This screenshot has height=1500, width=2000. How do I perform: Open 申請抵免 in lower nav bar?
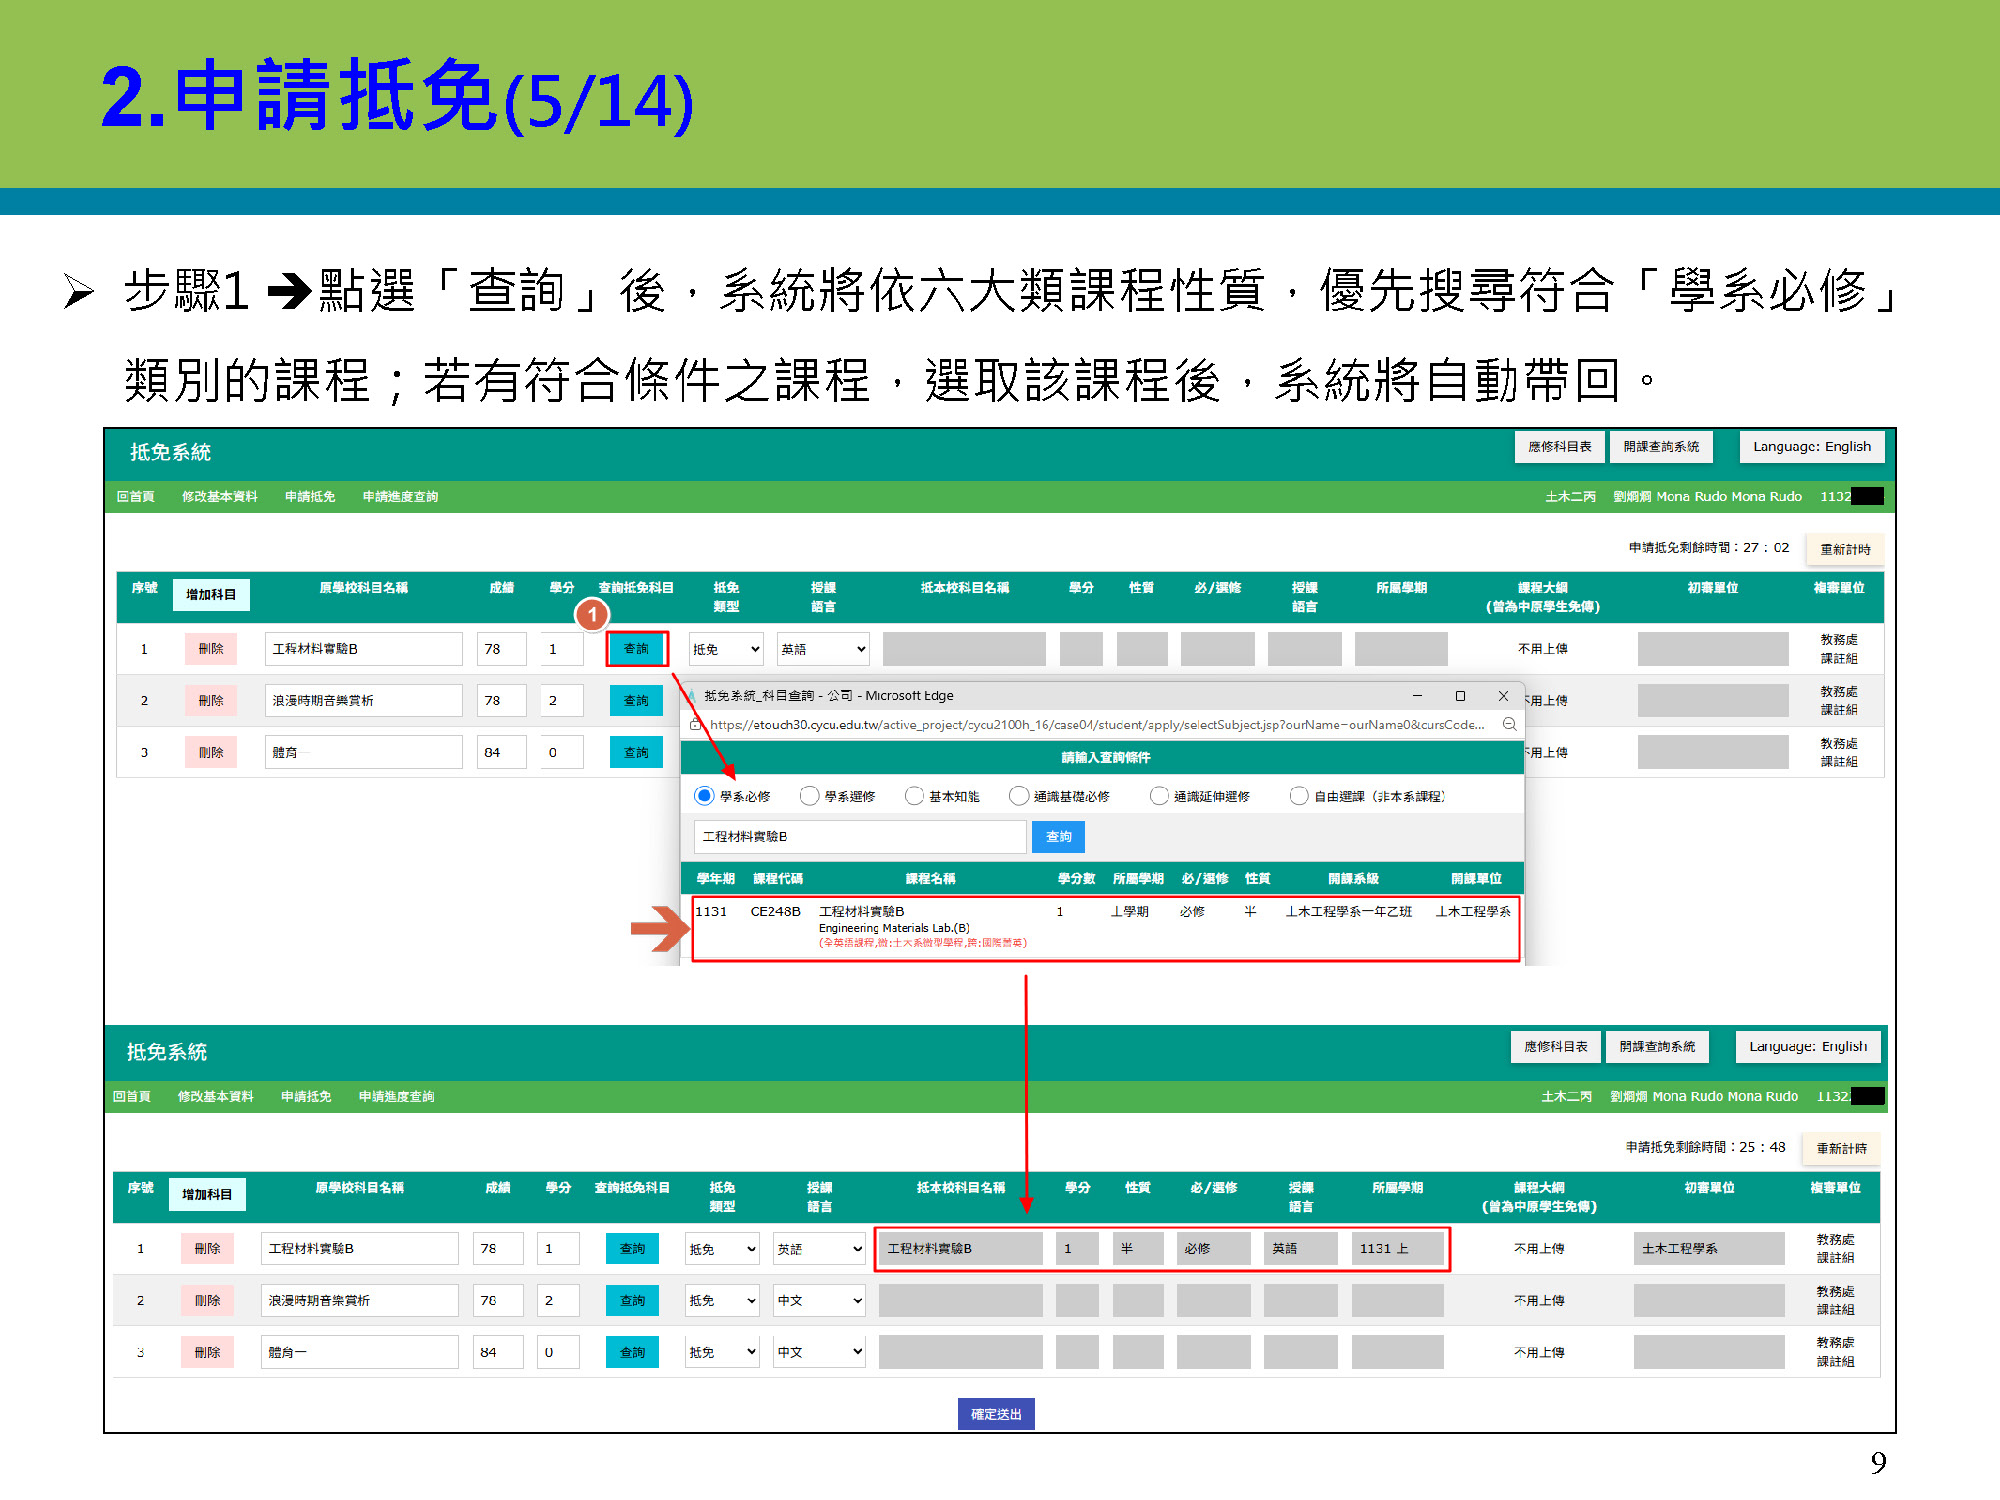coord(305,1097)
